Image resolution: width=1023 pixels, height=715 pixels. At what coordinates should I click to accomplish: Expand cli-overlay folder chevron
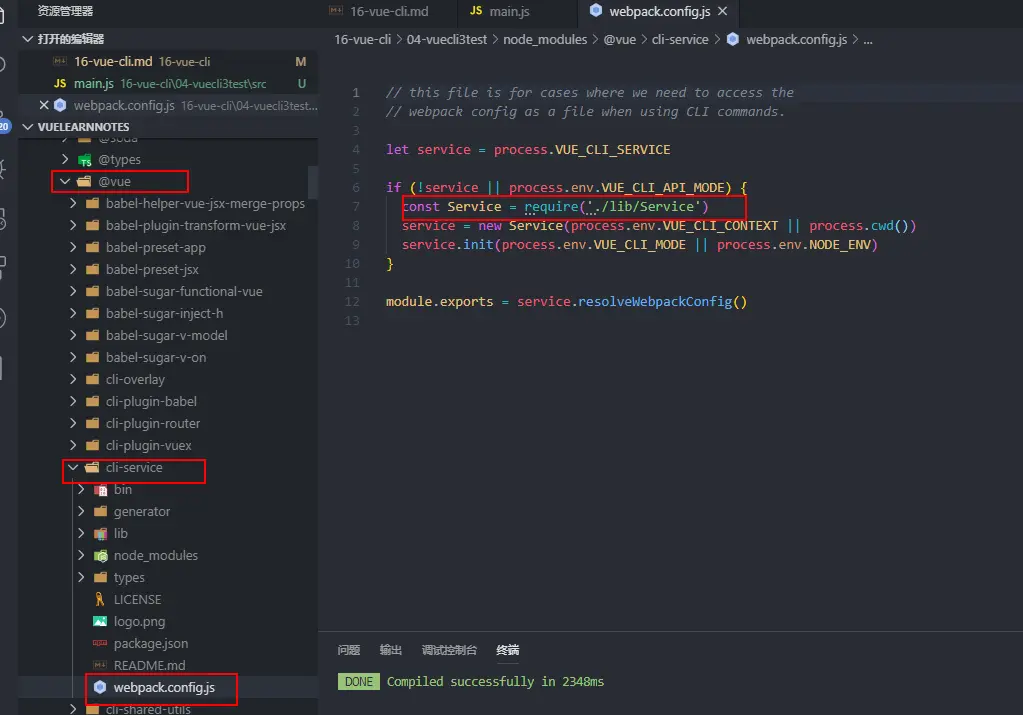pos(72,379)
